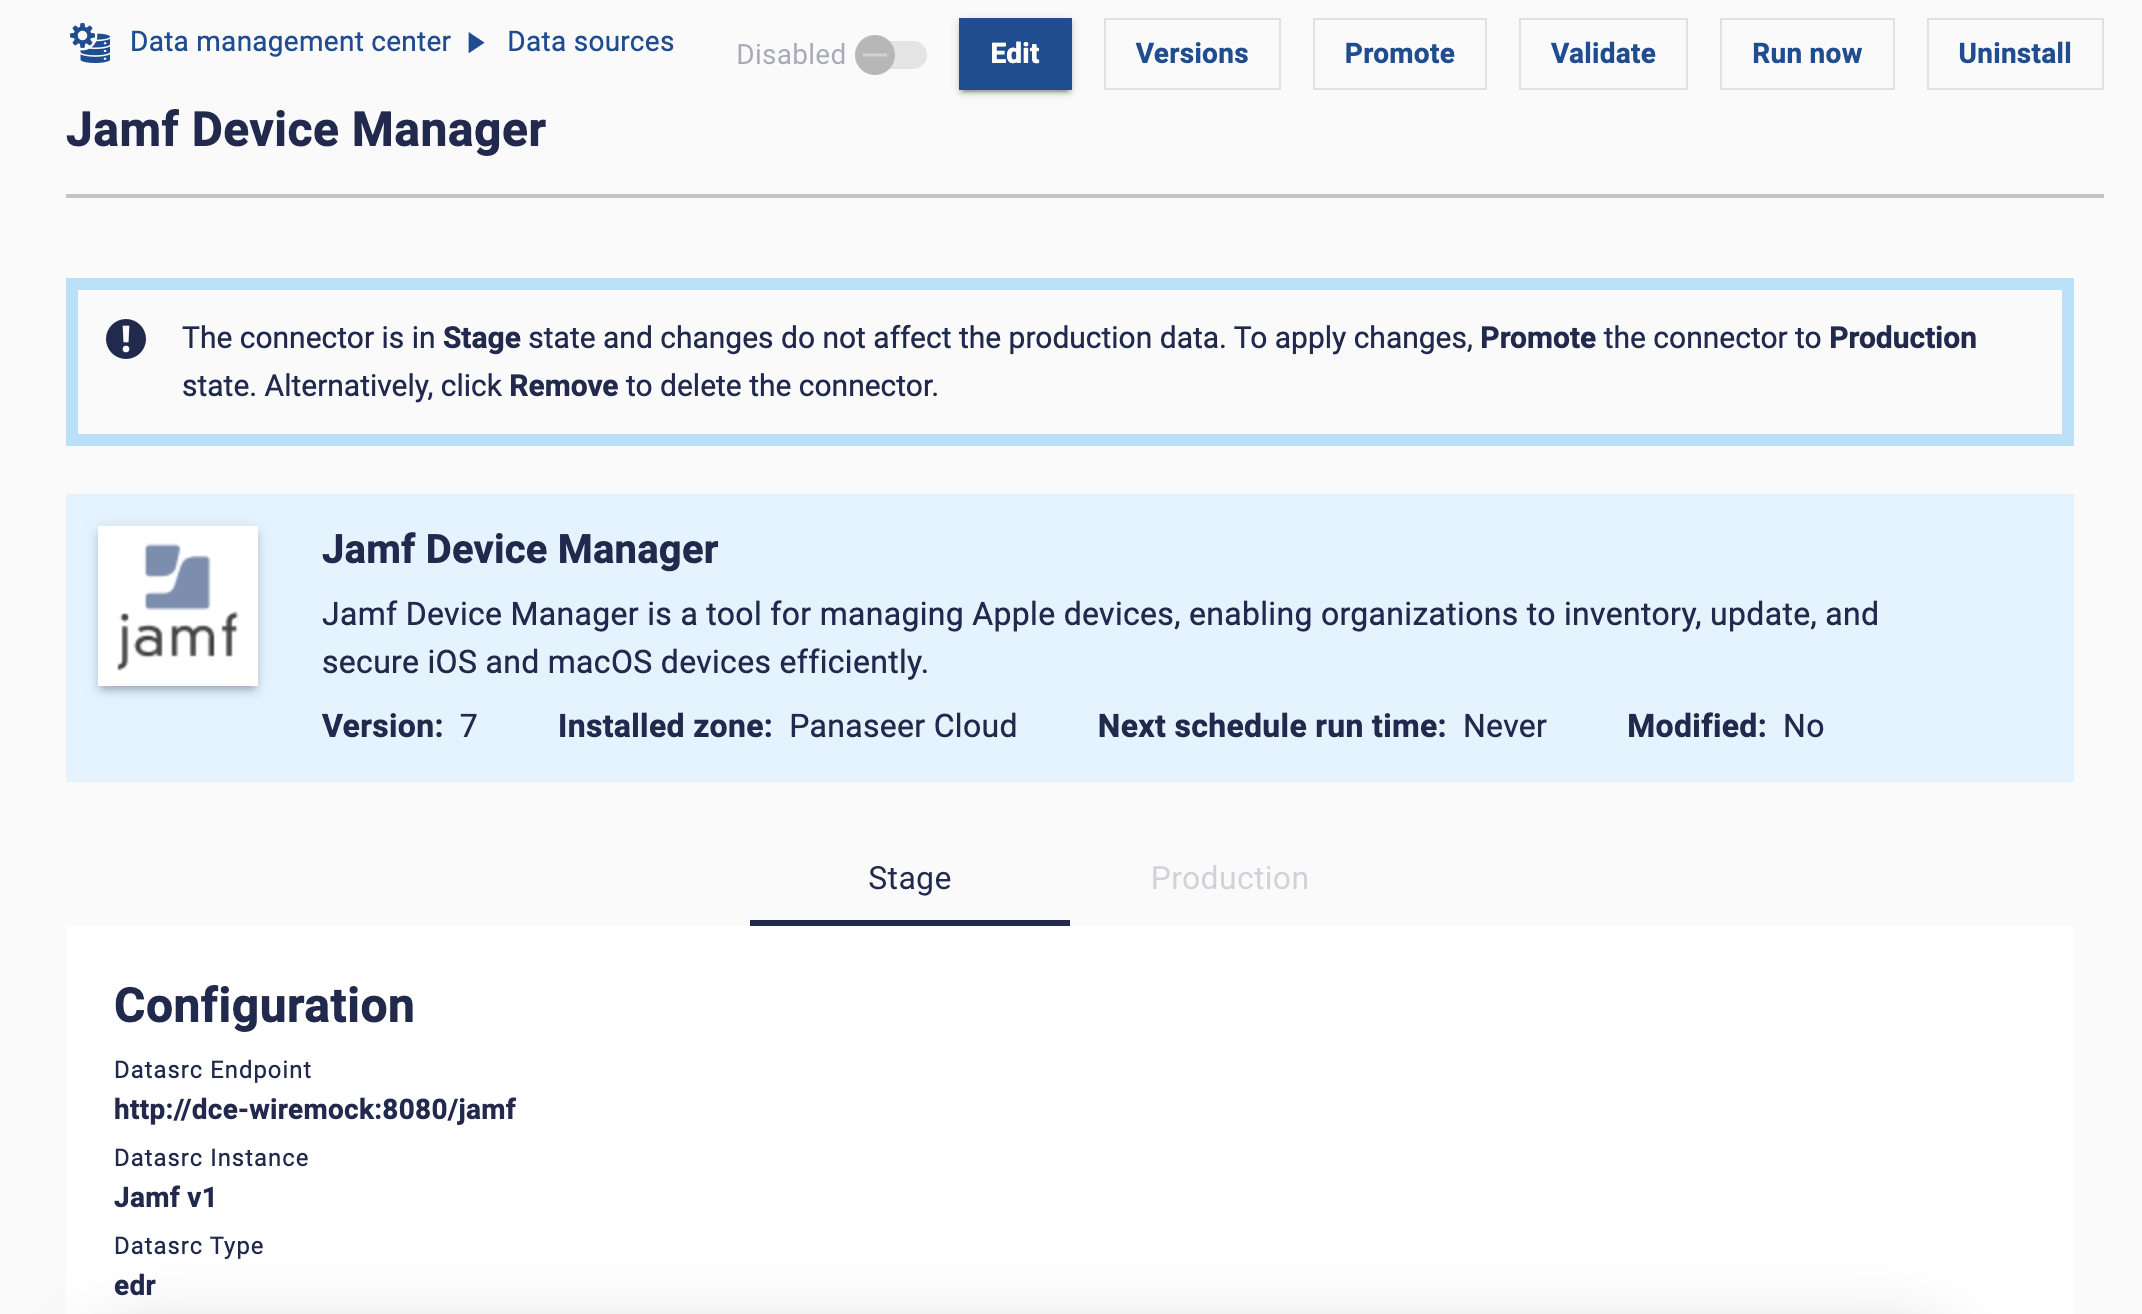Click the Datasrc Type field label
This screenshot has height=1314, width=2142.
[x=189, y=1247]
